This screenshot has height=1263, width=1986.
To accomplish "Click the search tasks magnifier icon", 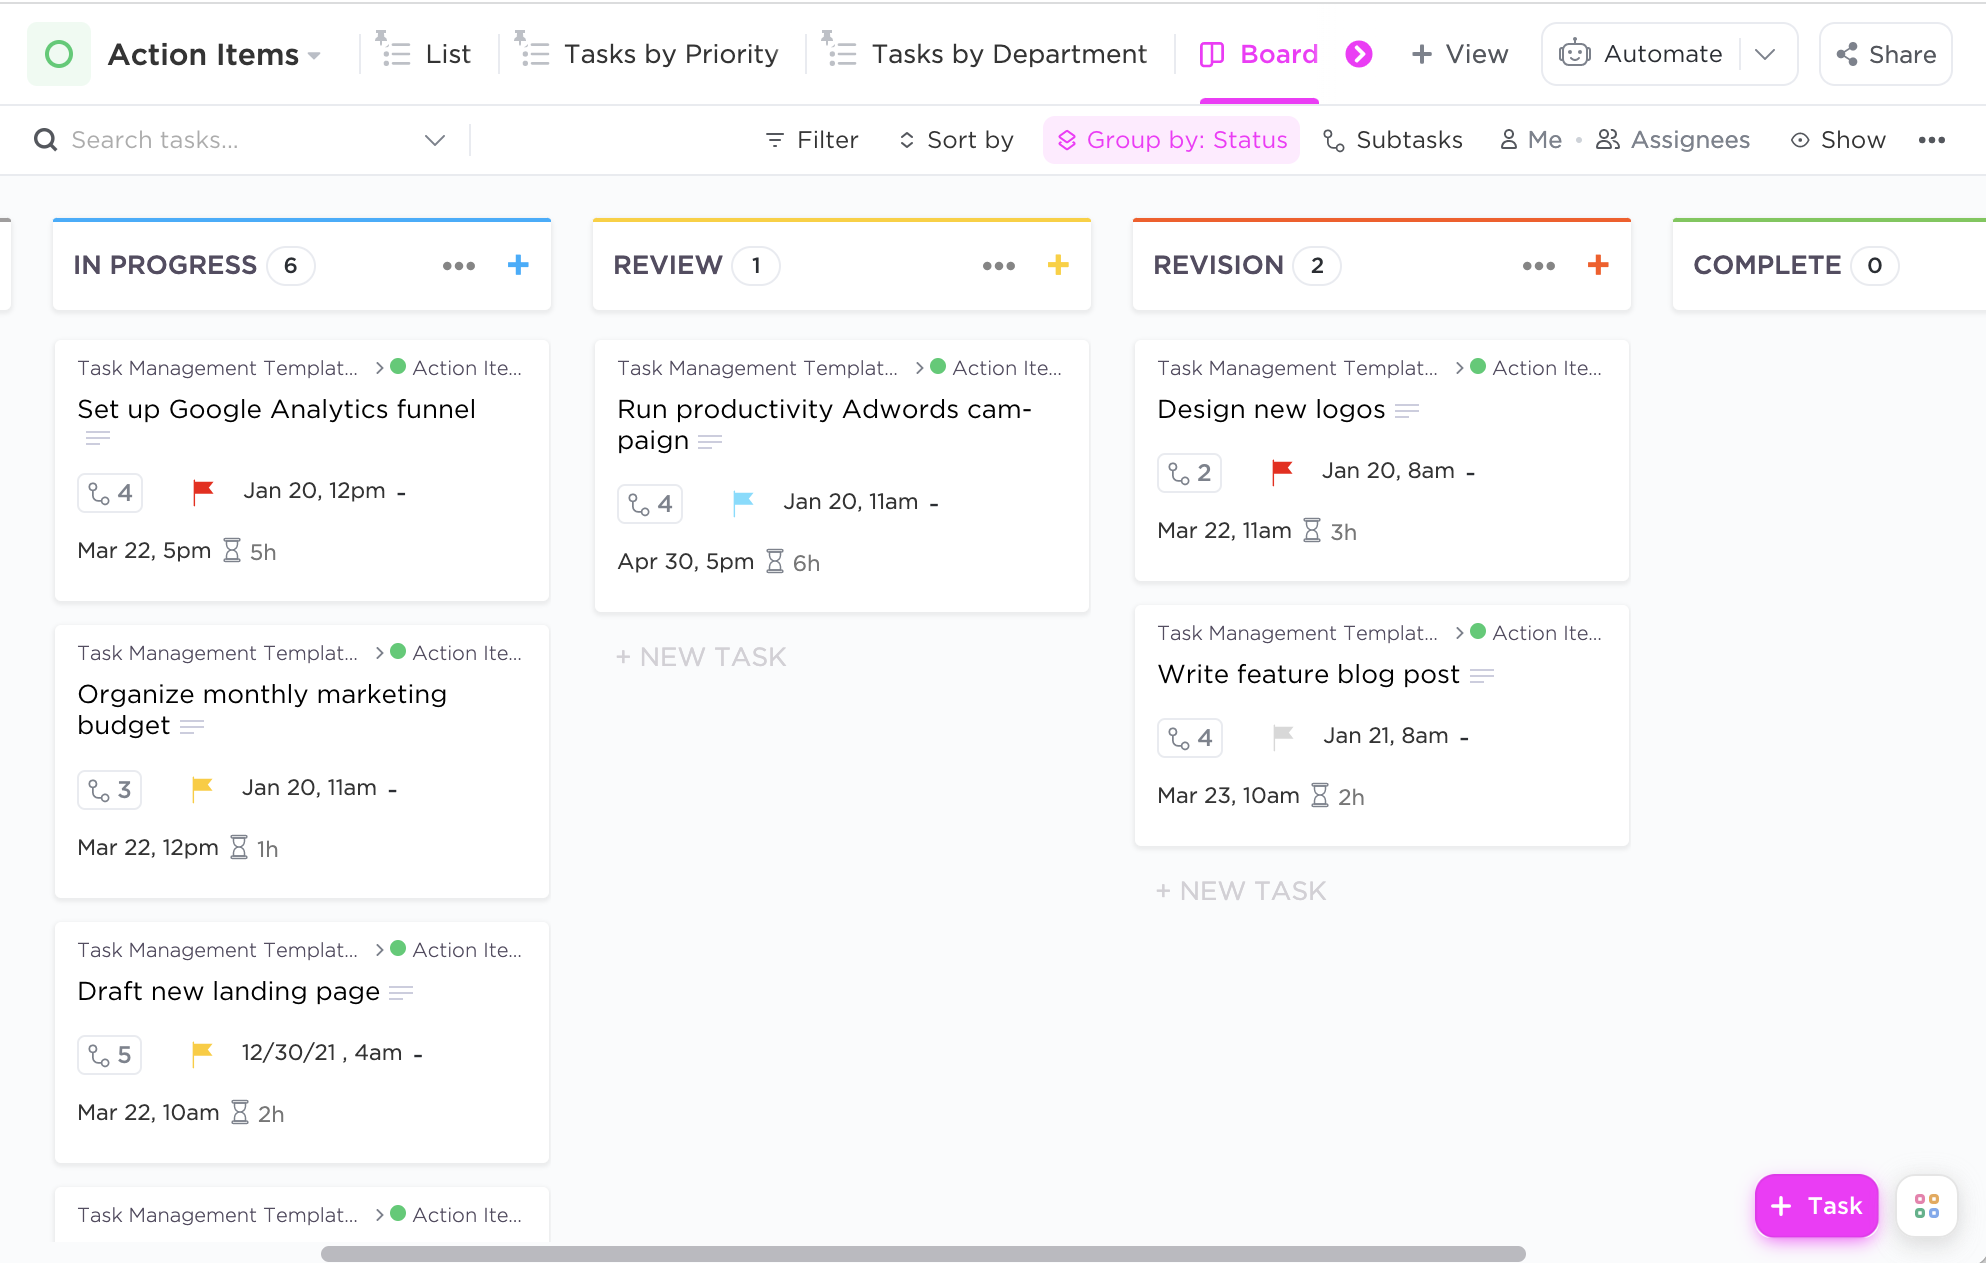I will (x=45, y=140).
